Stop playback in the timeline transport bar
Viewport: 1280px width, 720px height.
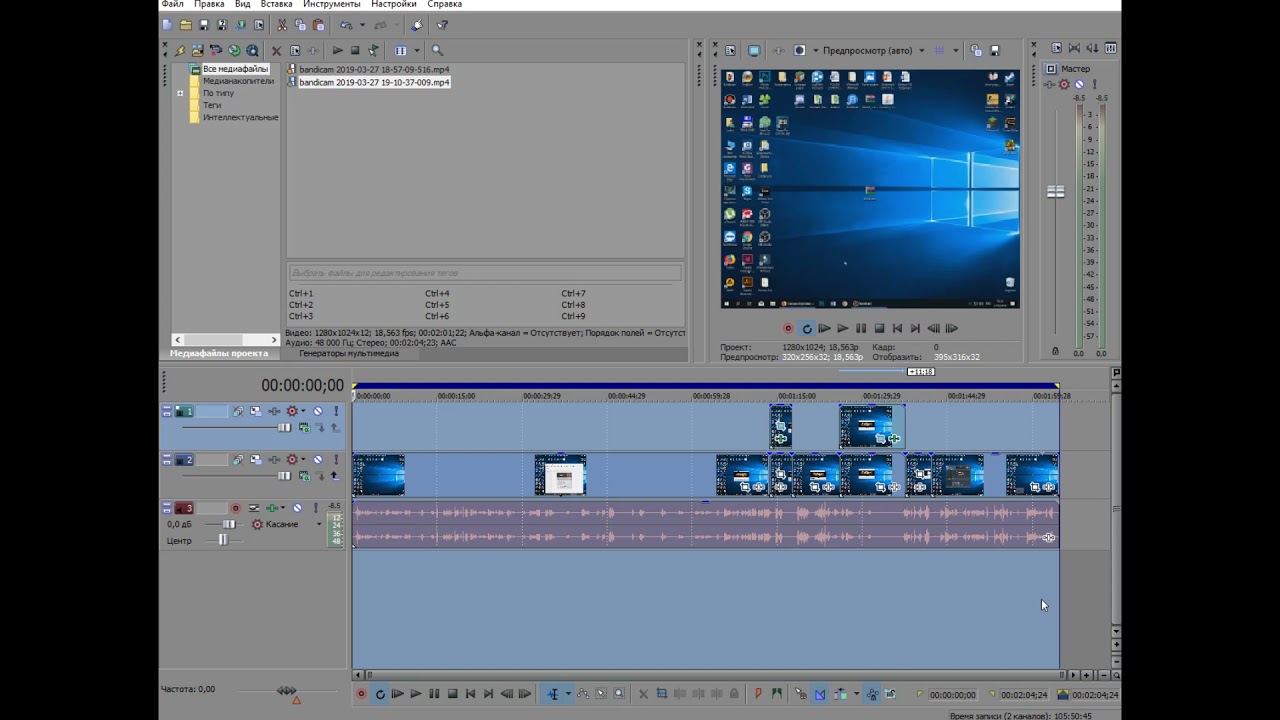pos(452,694)
